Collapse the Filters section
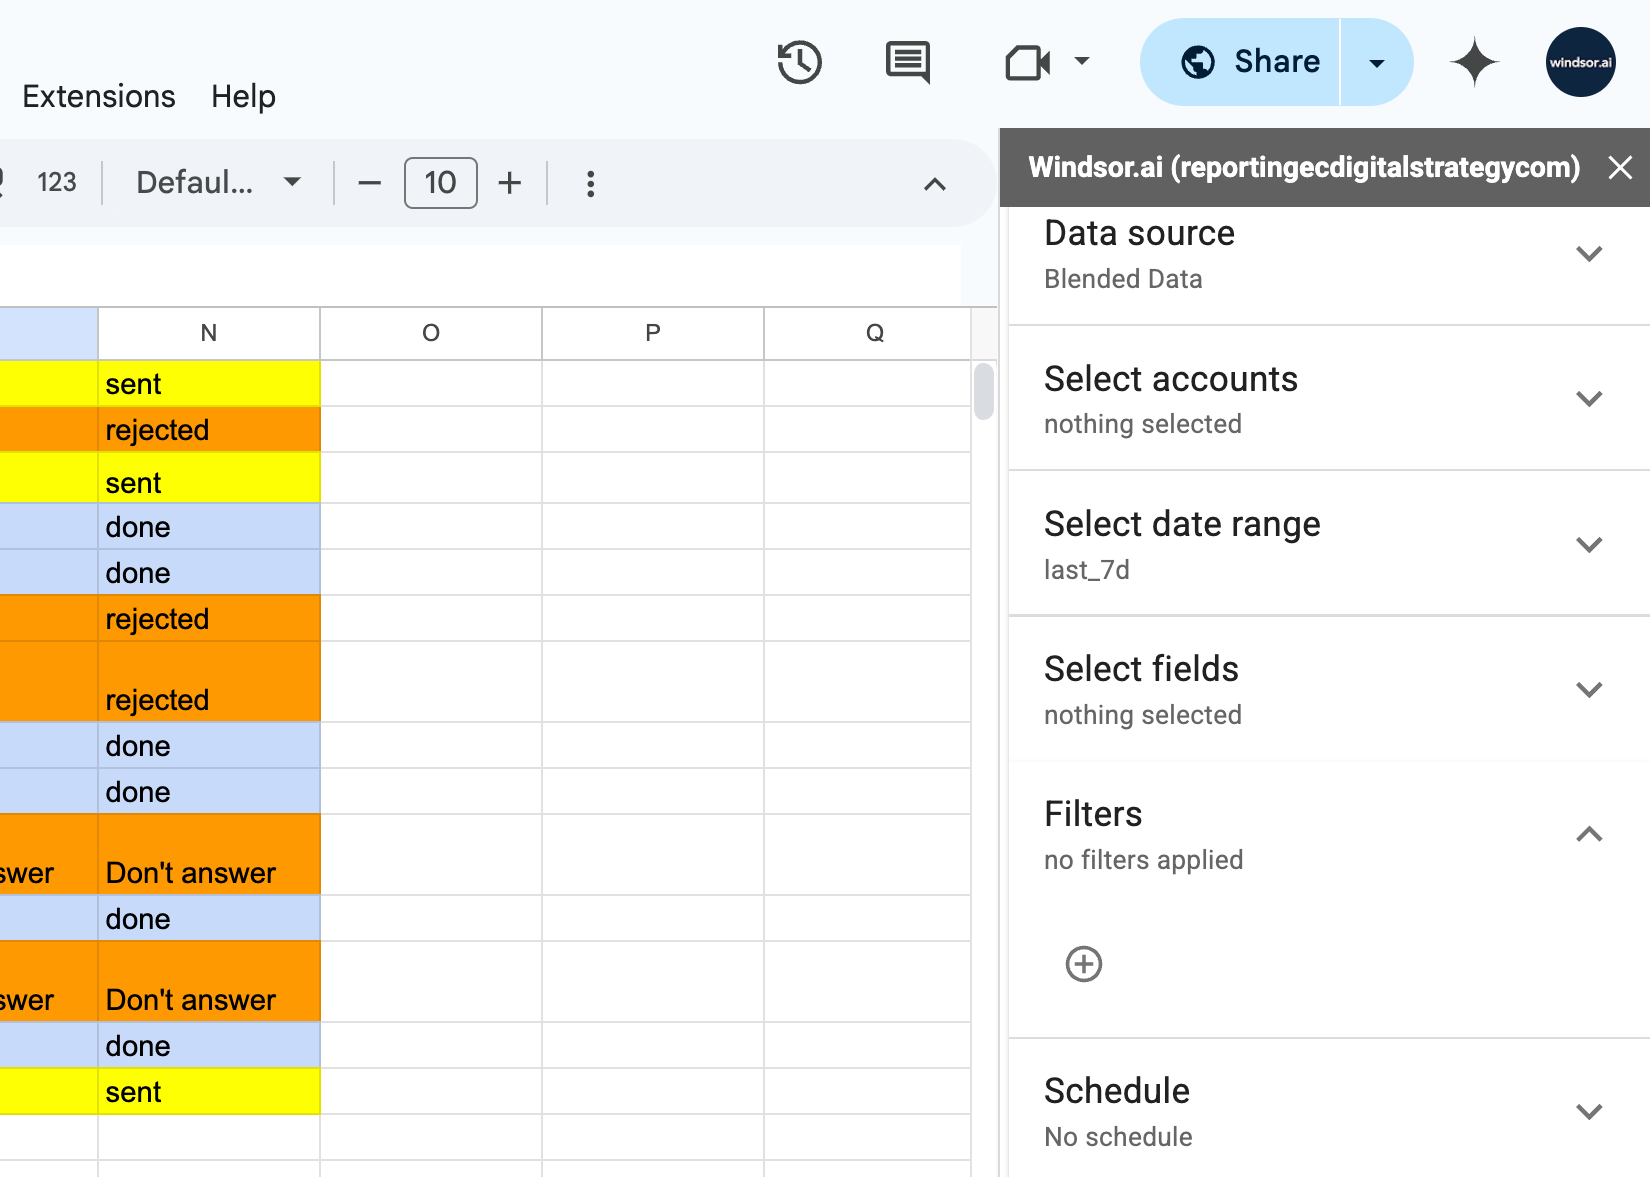The height and width of the screenshot is (1177, 1650). 1588,834
